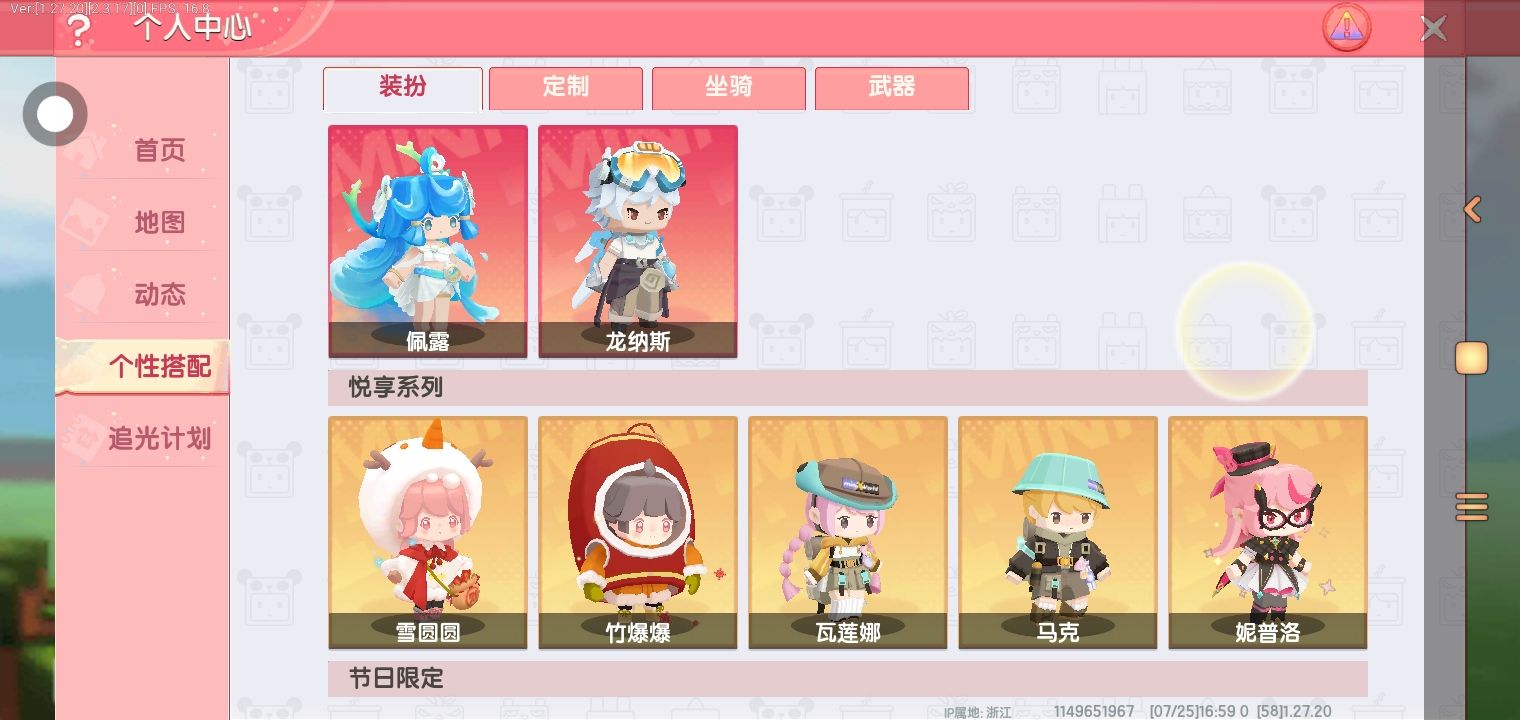Tap the orange square icon on right edge
This screenshot has width=1520, height=720.
1471,357
